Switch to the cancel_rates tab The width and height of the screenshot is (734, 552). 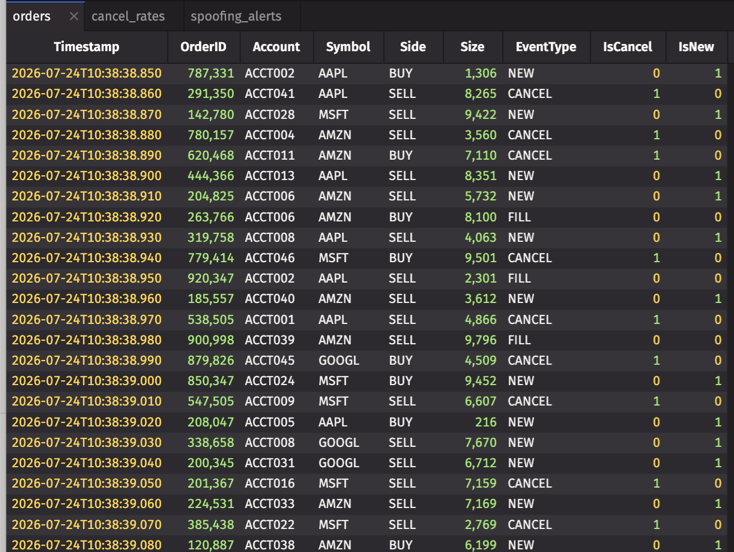pos(128,16)
